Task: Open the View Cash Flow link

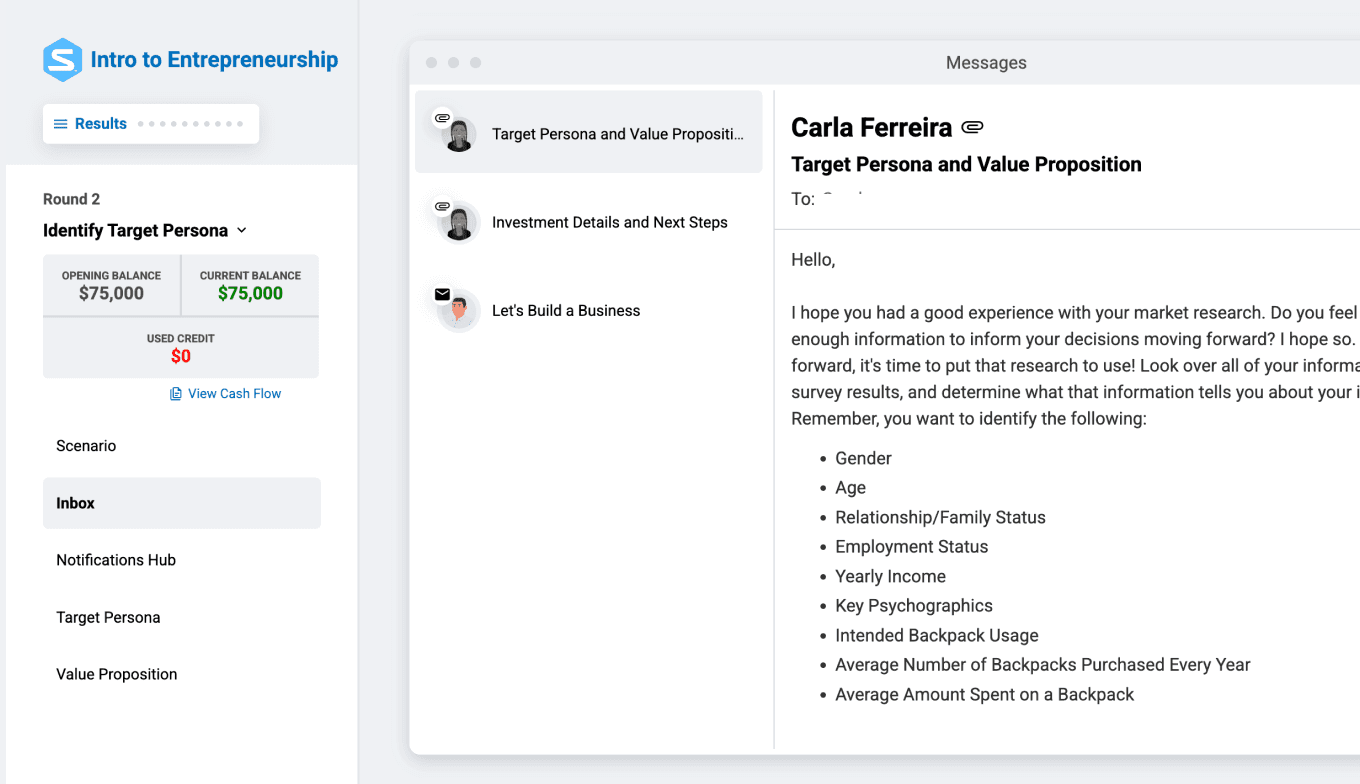Action: tap(234, 394)
